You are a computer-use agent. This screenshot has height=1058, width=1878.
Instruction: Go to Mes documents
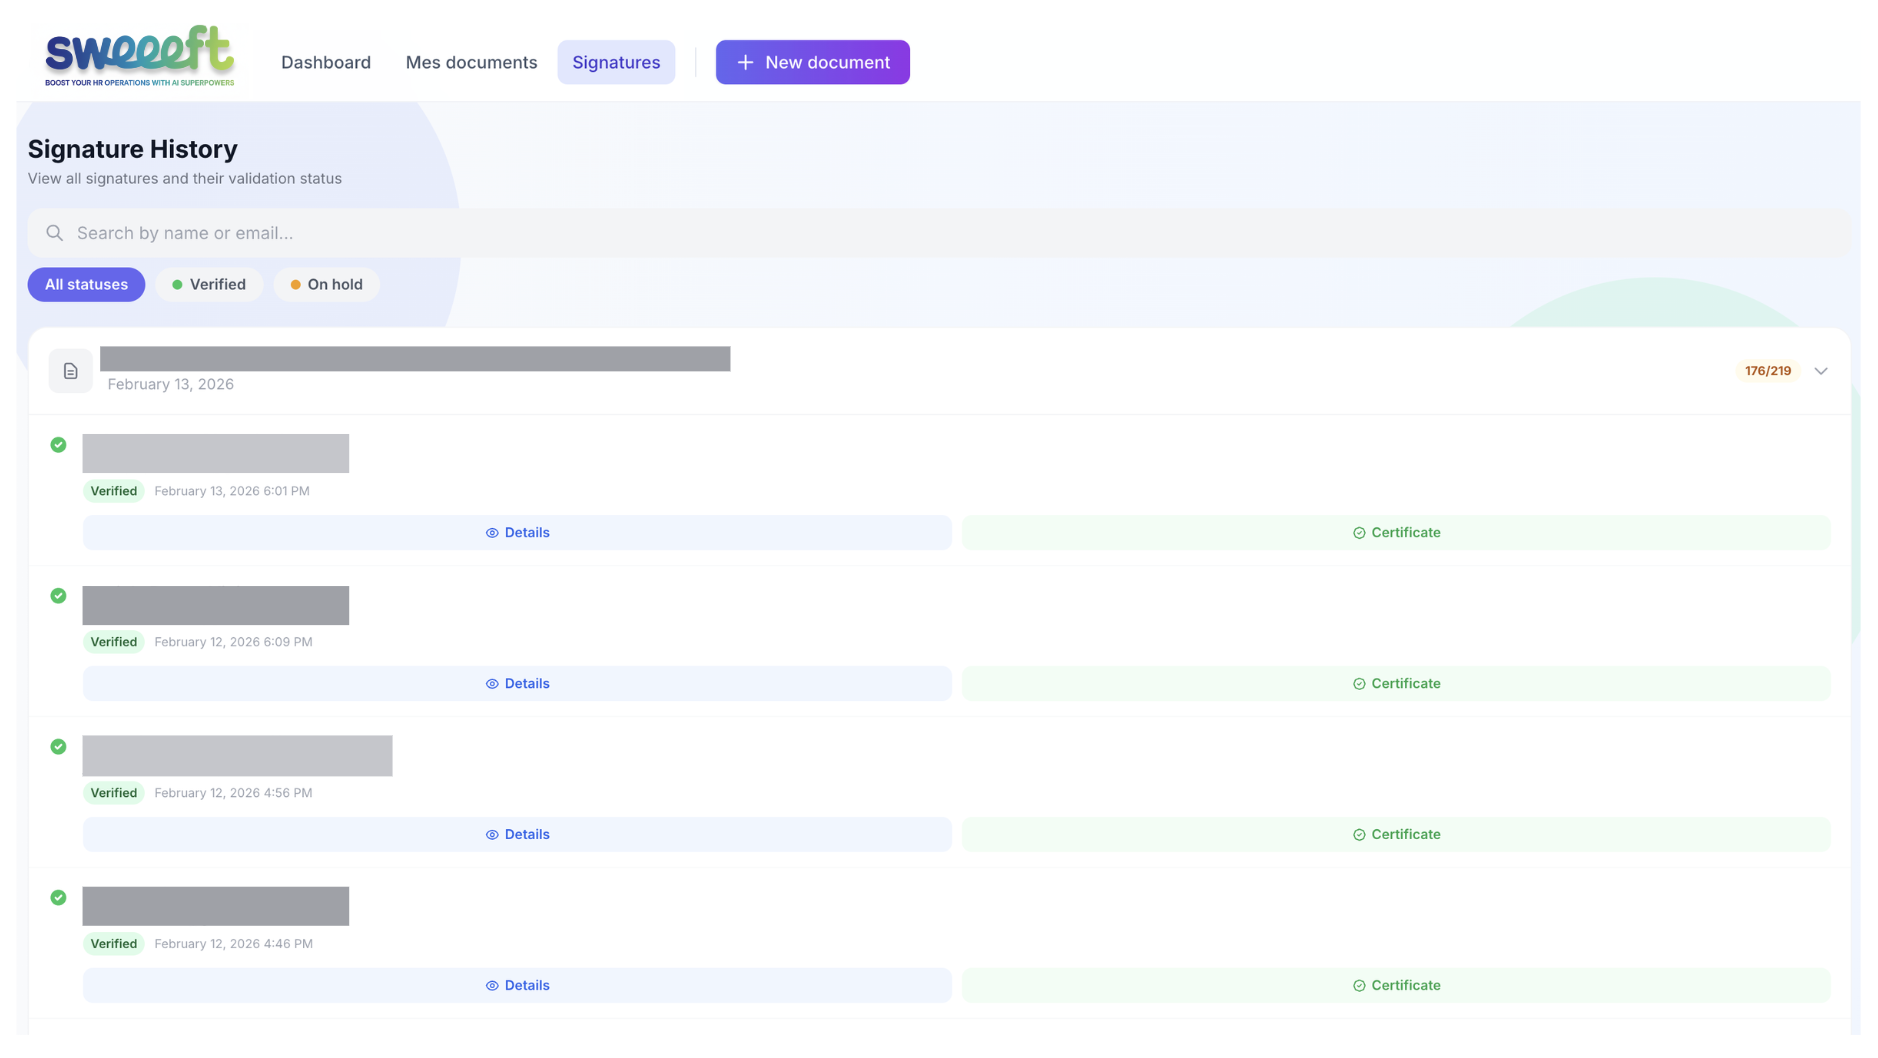471,62
